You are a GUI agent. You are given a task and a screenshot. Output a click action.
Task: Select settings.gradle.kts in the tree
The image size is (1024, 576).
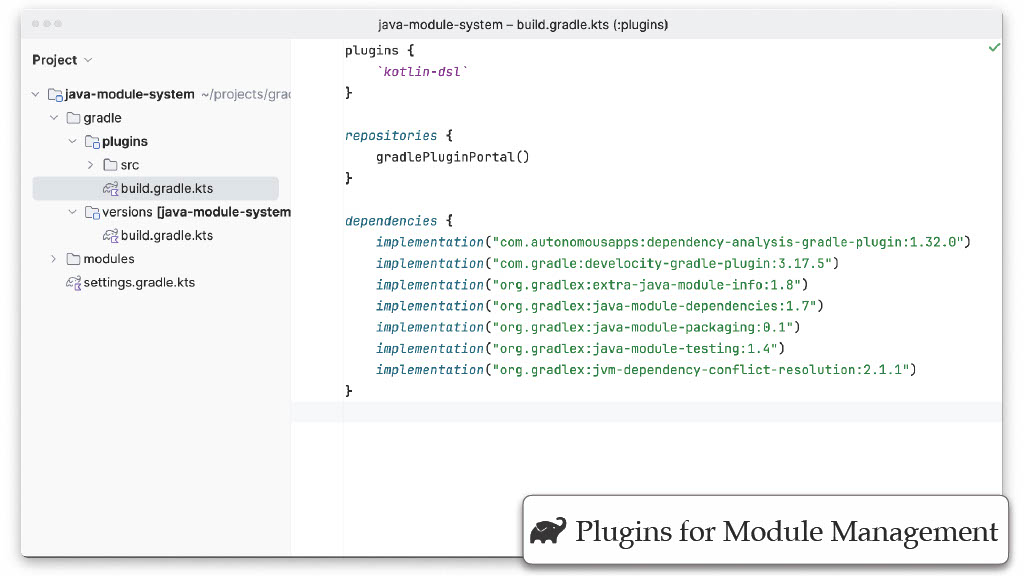(x=139, y=283)
